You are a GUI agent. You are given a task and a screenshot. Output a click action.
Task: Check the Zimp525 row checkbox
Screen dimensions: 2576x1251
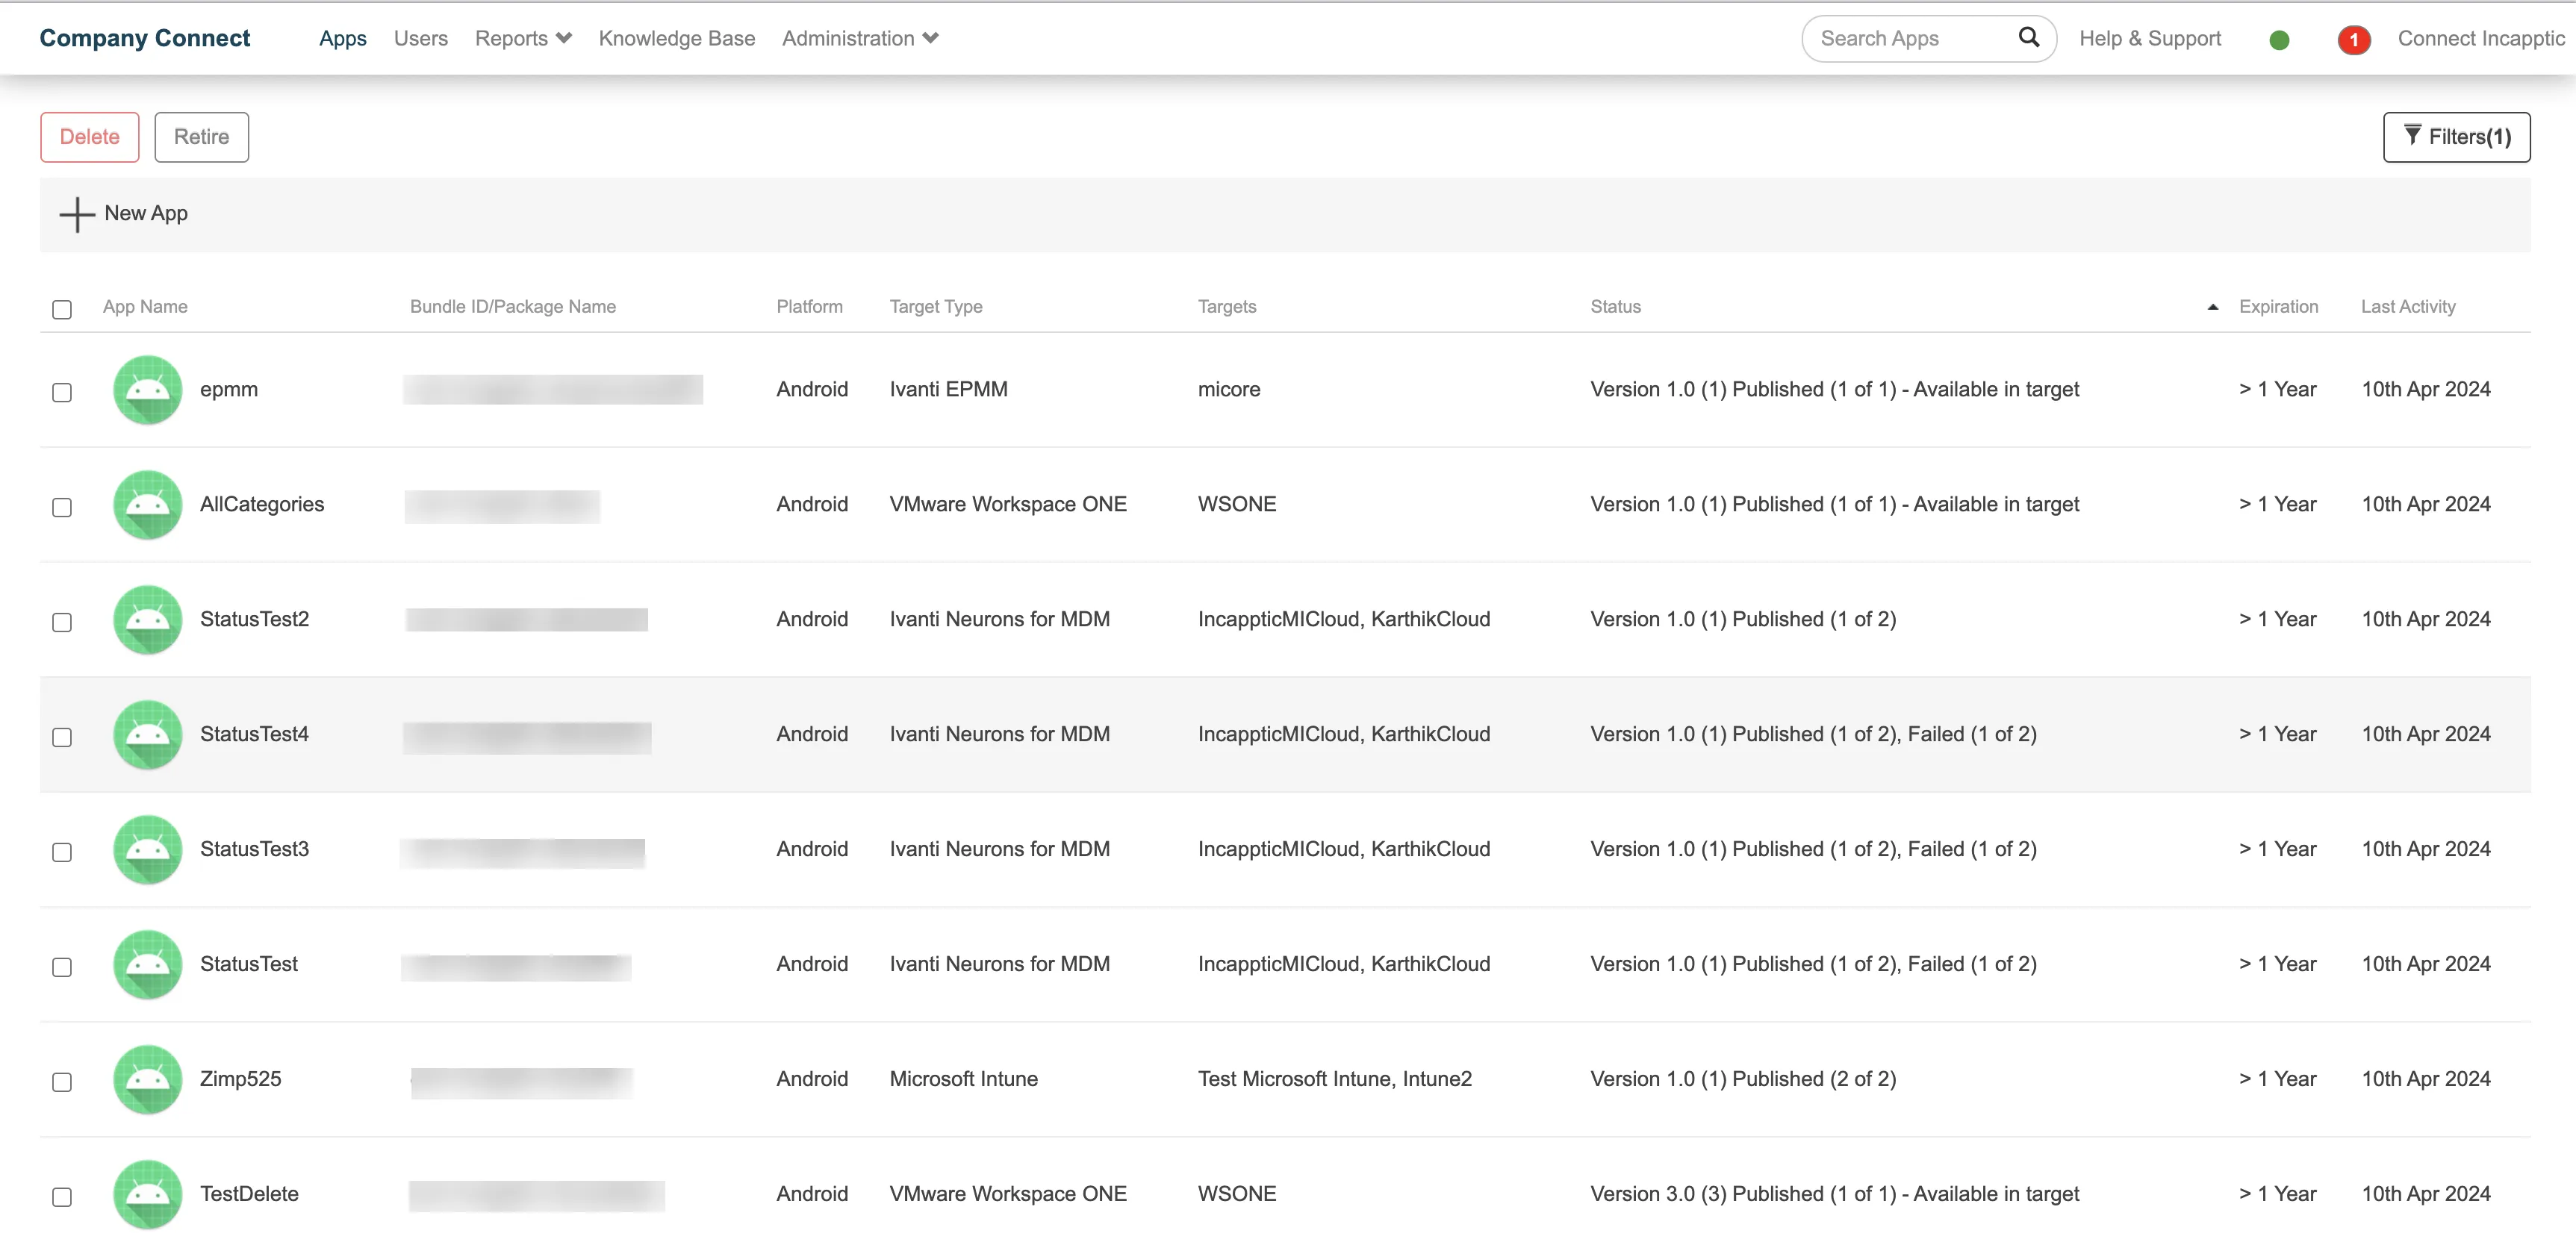point(62,1082)
